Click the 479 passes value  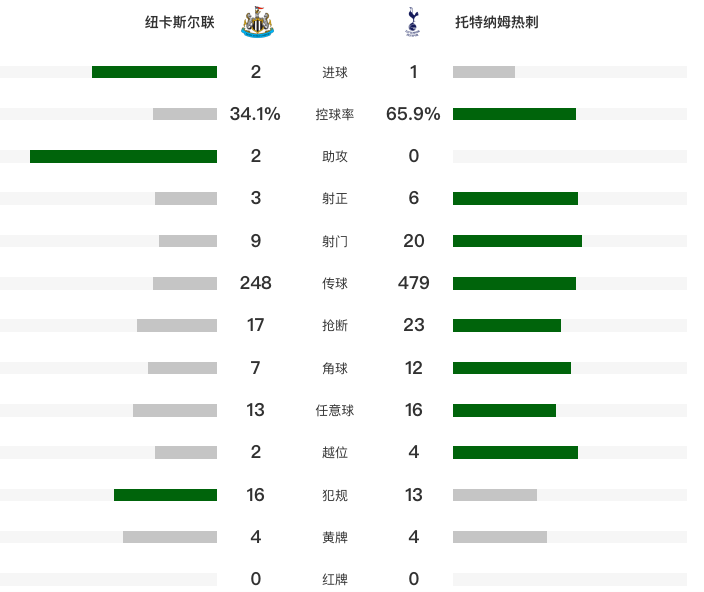click(414, 283)
